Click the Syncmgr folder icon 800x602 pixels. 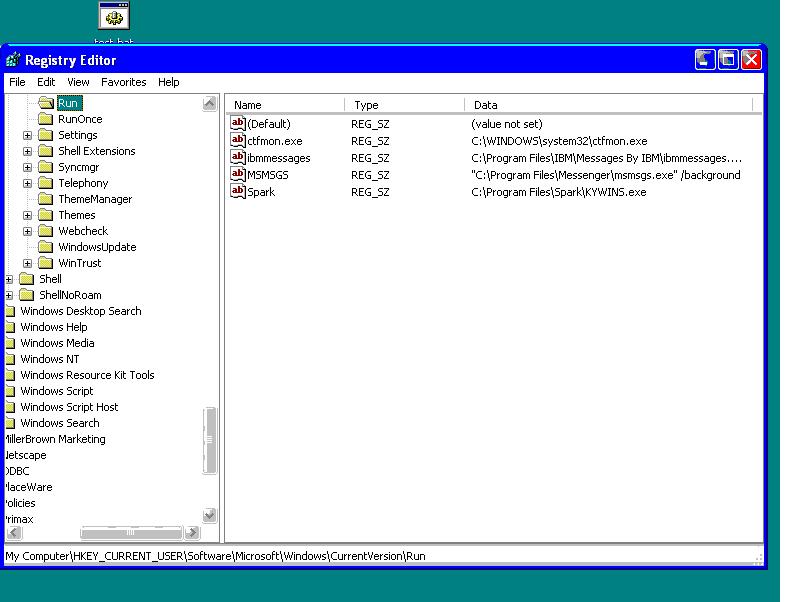click(x=46, y=167)
